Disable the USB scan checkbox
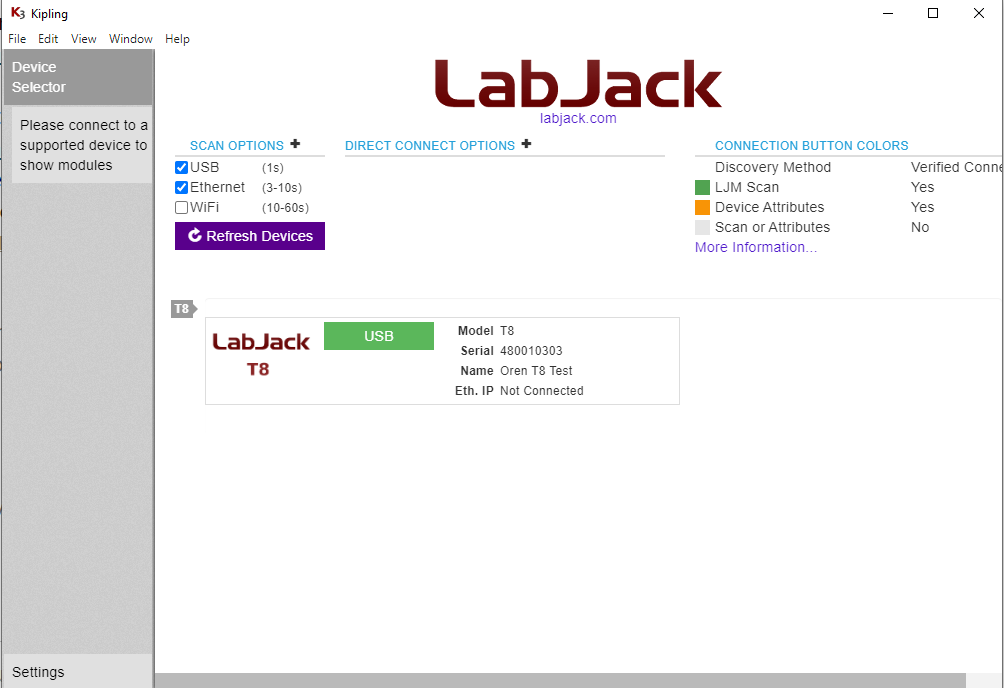This screenshot has width=1004, height=688. [x=181, y=167]
